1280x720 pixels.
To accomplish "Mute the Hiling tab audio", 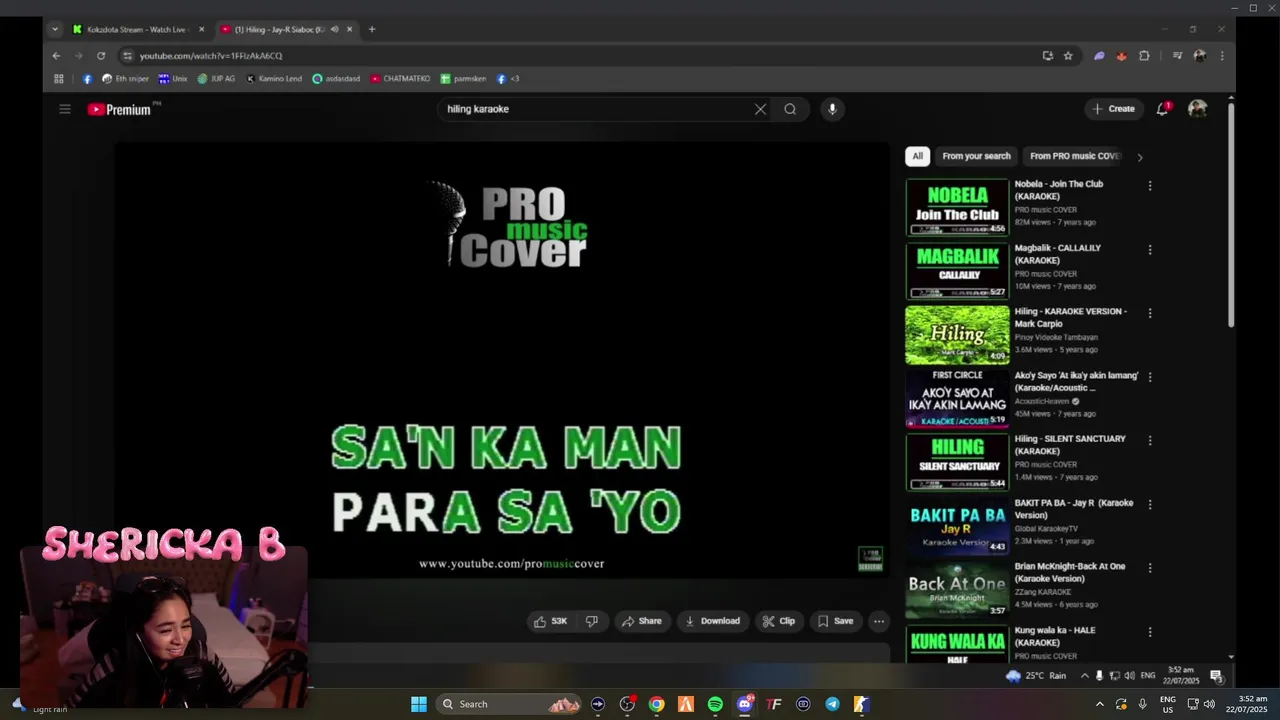I will (334, 29).
